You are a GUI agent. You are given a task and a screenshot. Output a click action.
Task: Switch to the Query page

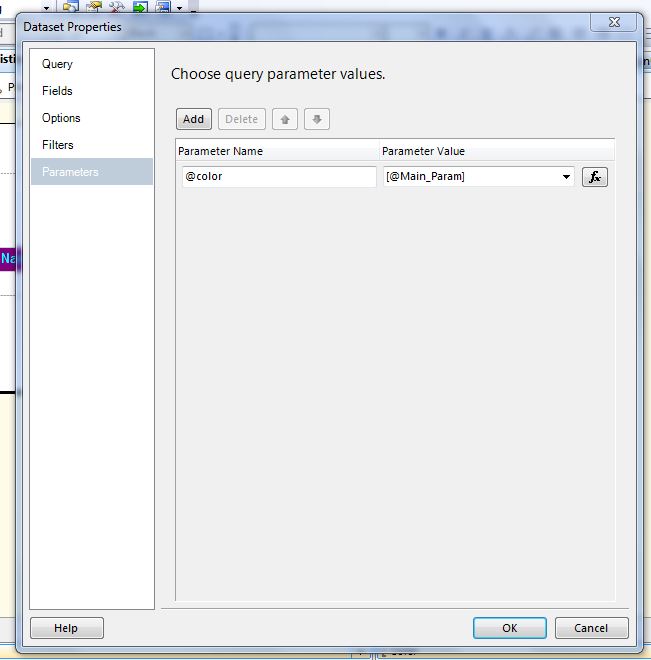point(57,64)
